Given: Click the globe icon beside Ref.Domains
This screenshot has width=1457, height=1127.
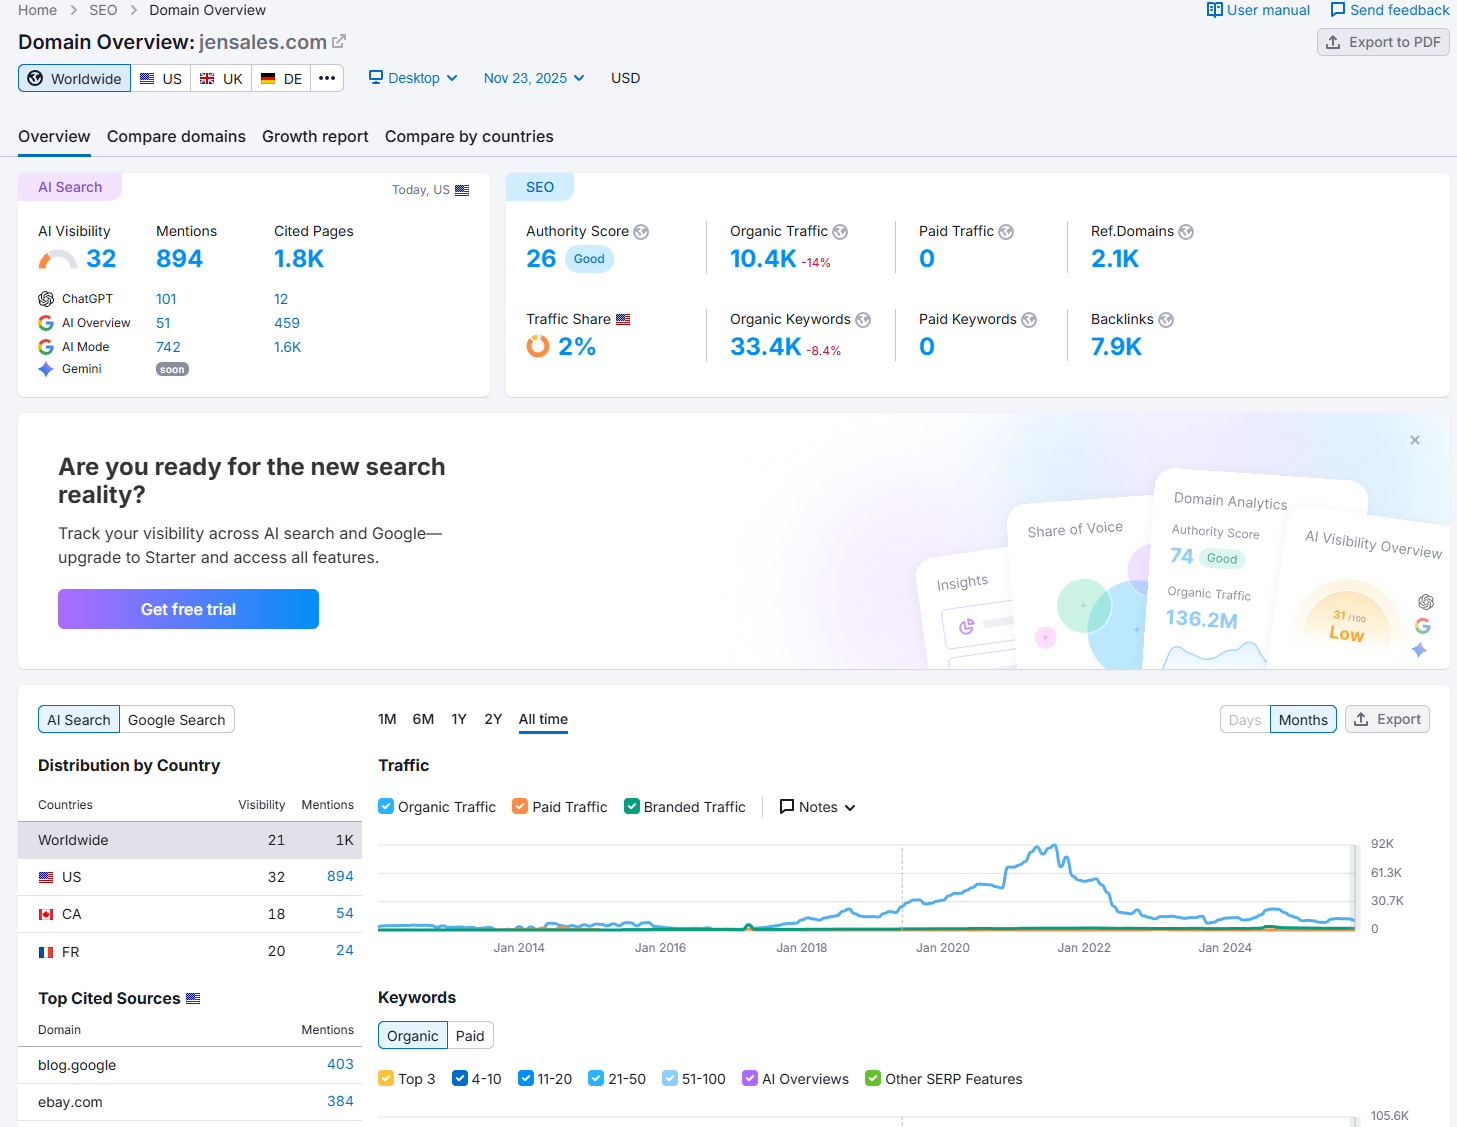Looking at the screenshot, I should coord(1186,232).
